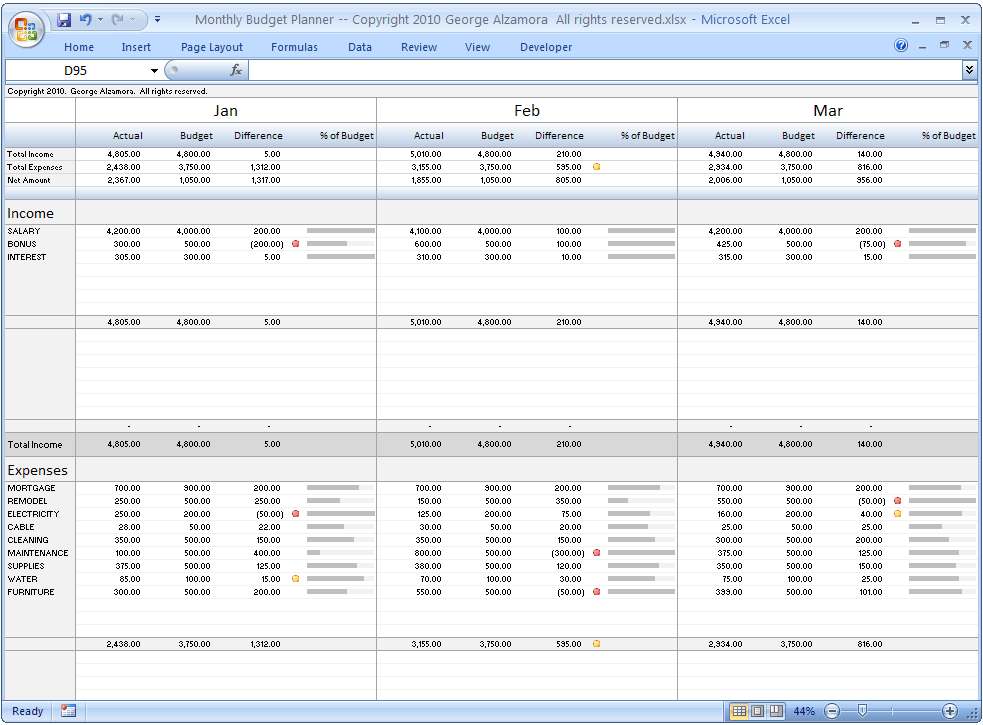Viewport: 983px width, 725px height.
Task: Select the Feb month header cell
Action: pos(527,110)
